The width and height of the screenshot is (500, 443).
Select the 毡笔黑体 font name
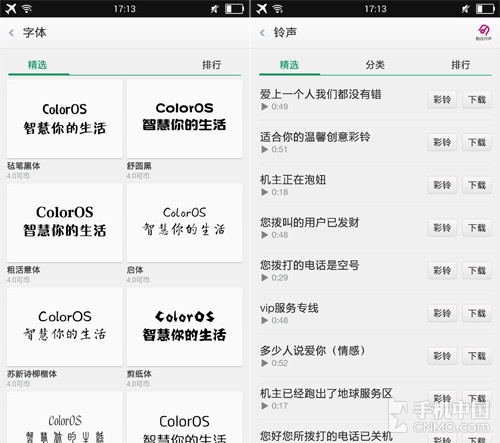24,166
